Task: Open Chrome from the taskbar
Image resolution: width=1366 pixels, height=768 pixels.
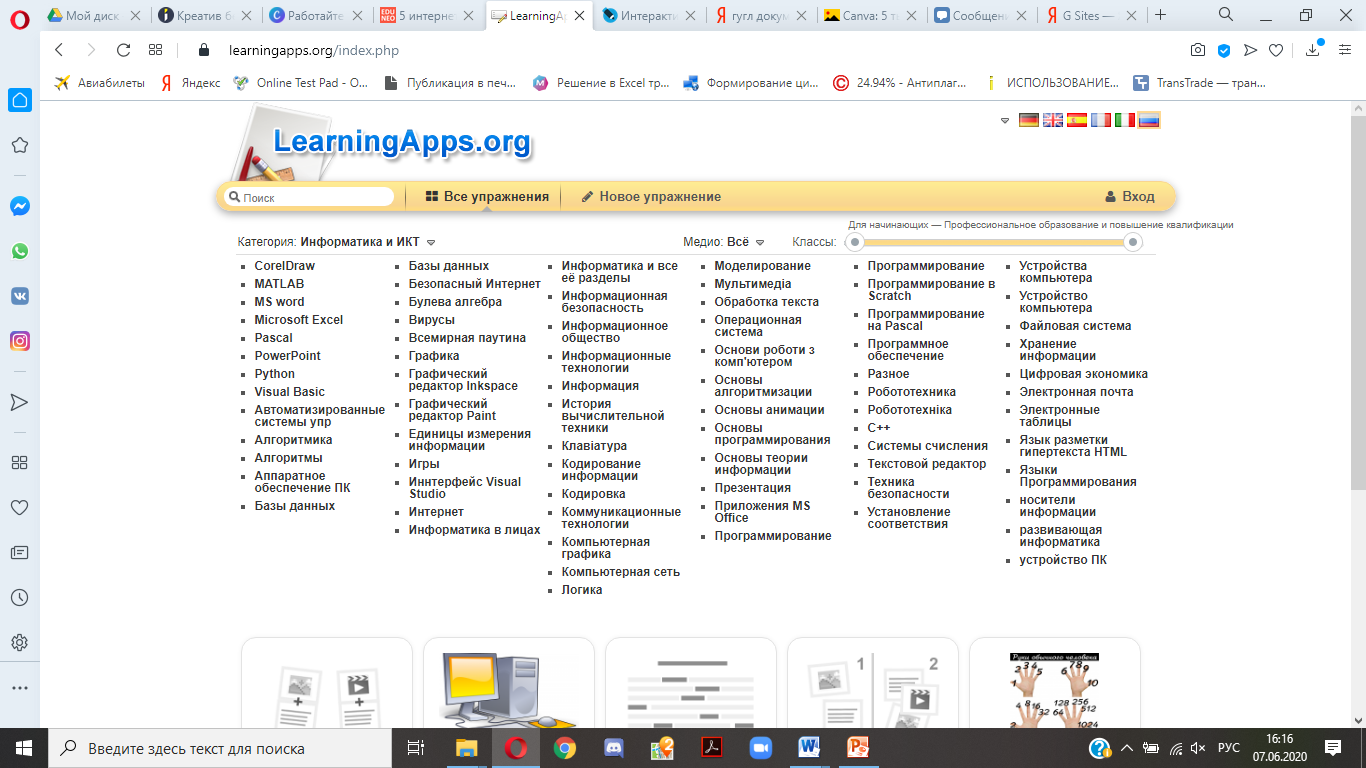Action: [x=565, y=747]
